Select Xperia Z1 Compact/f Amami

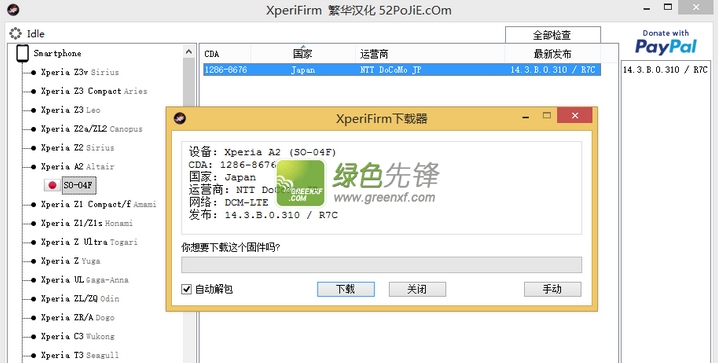pos(98,204)
